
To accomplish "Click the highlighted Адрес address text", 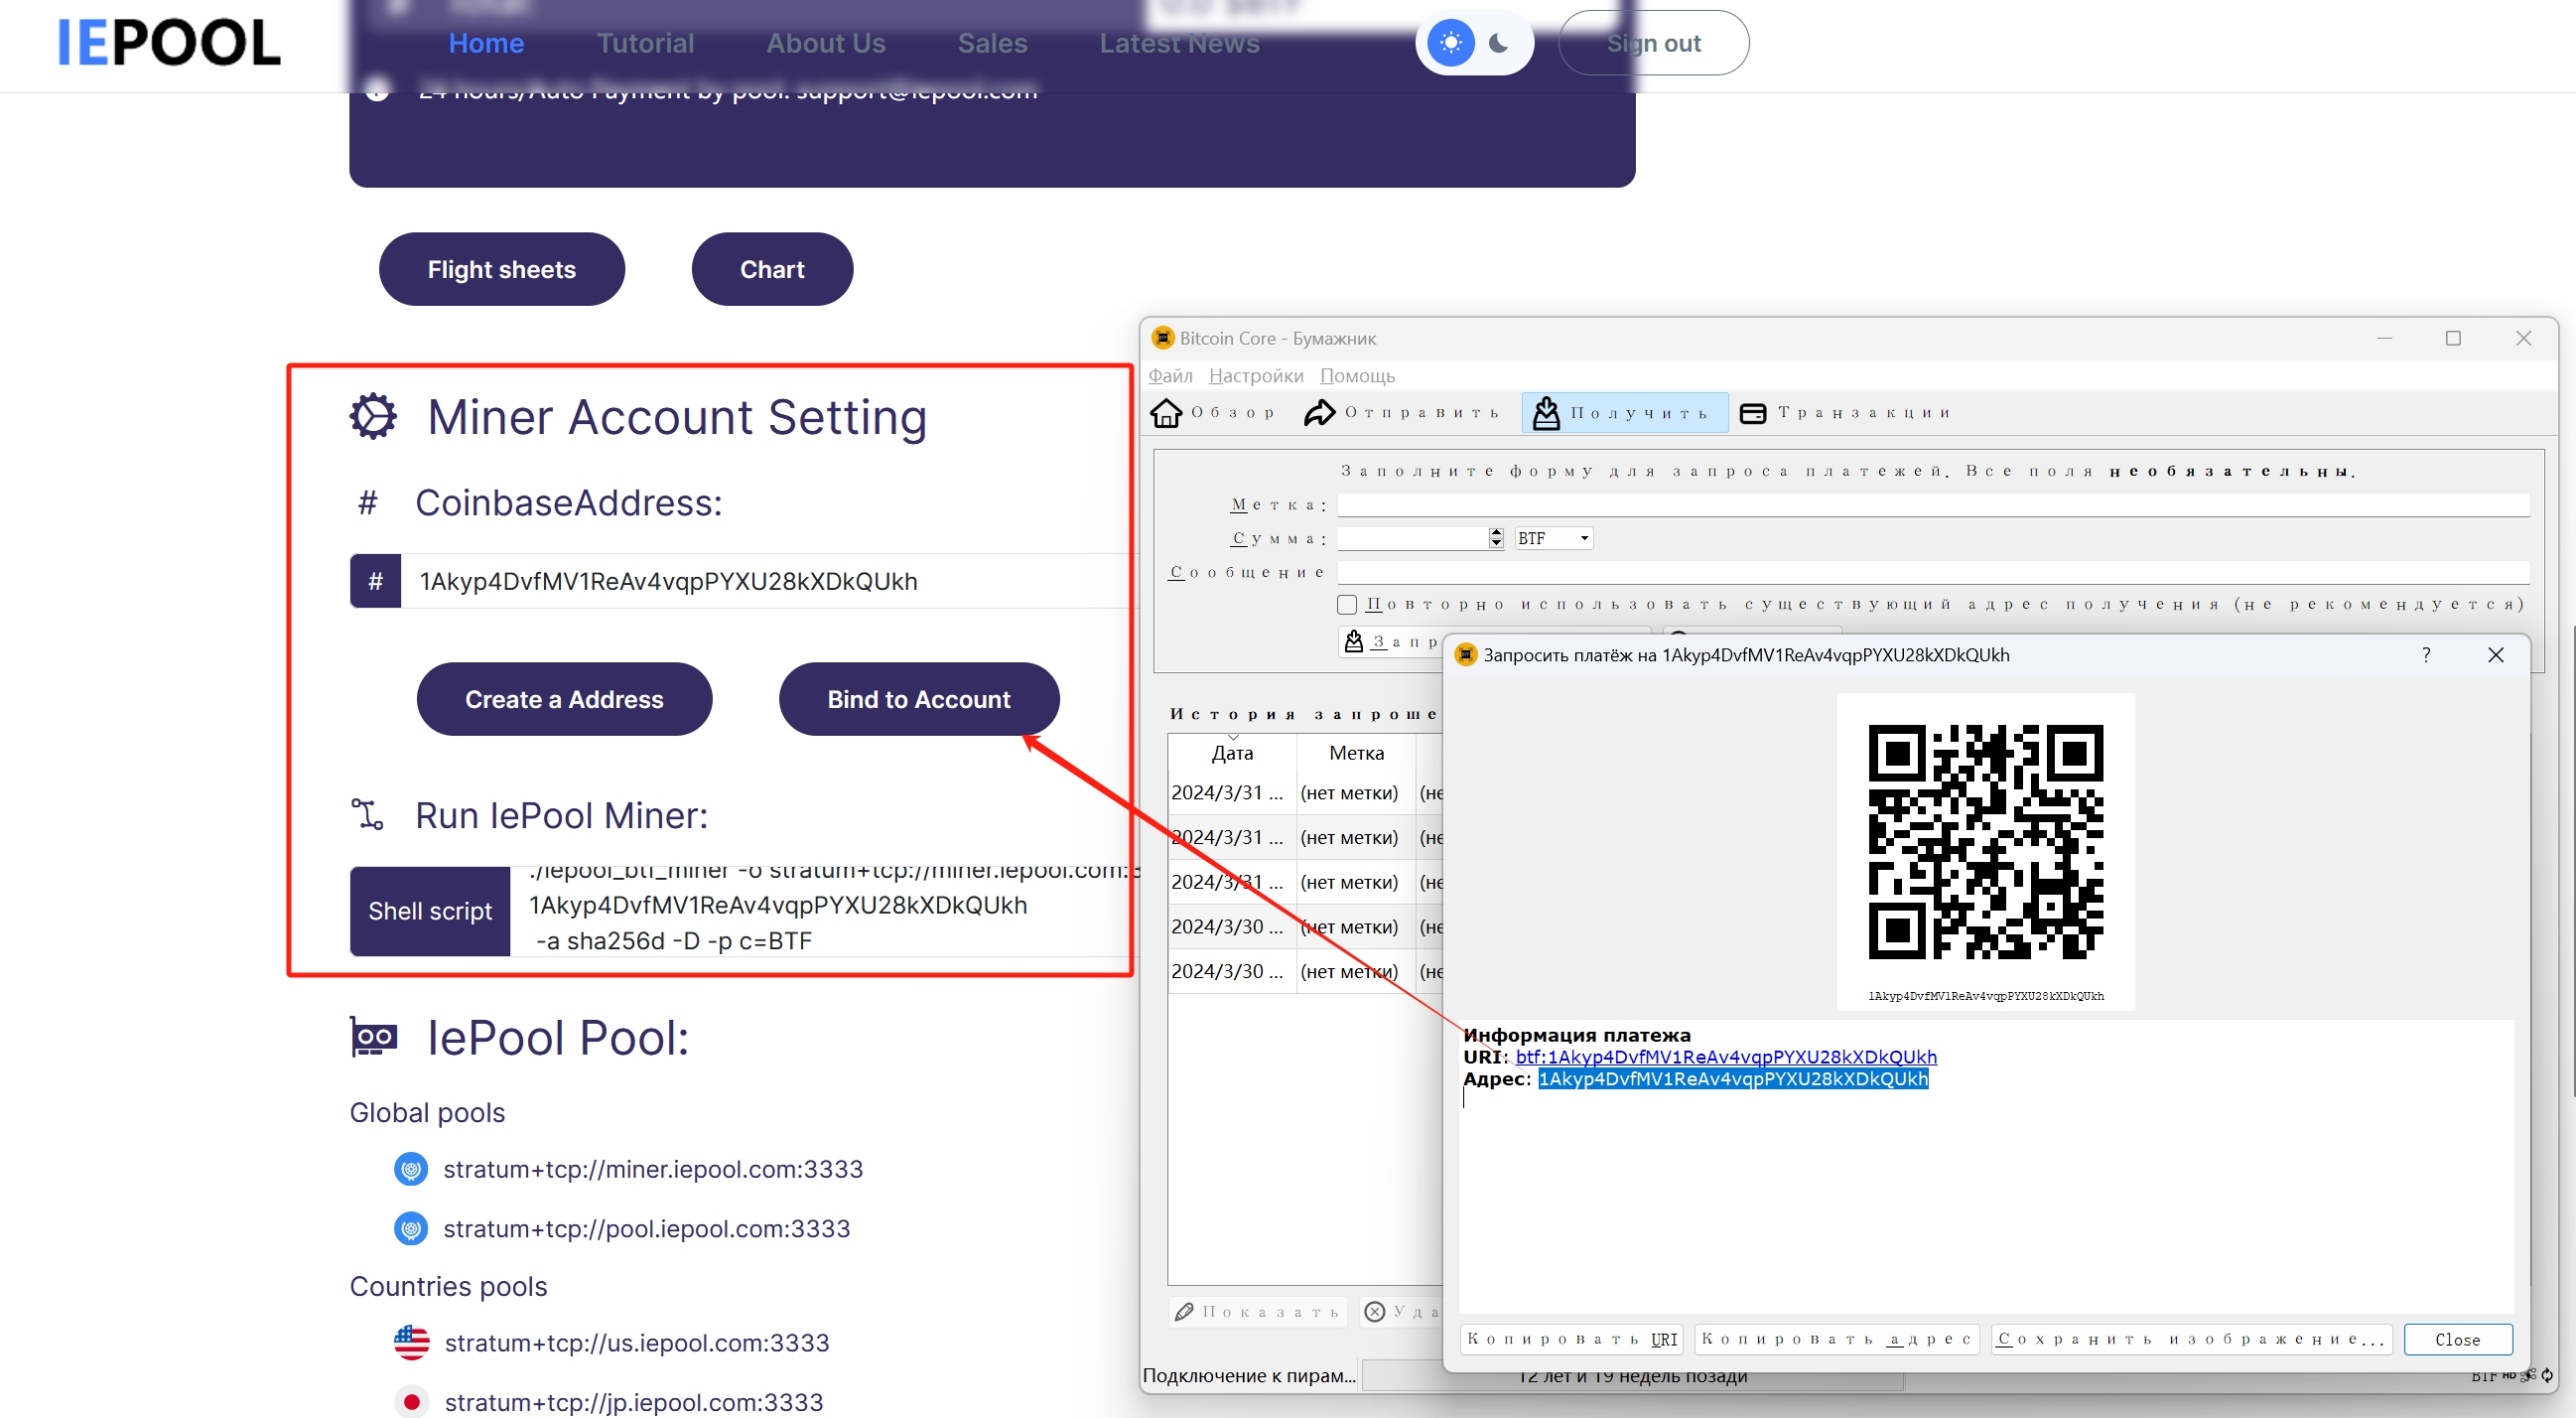I will point(1732,1079).
